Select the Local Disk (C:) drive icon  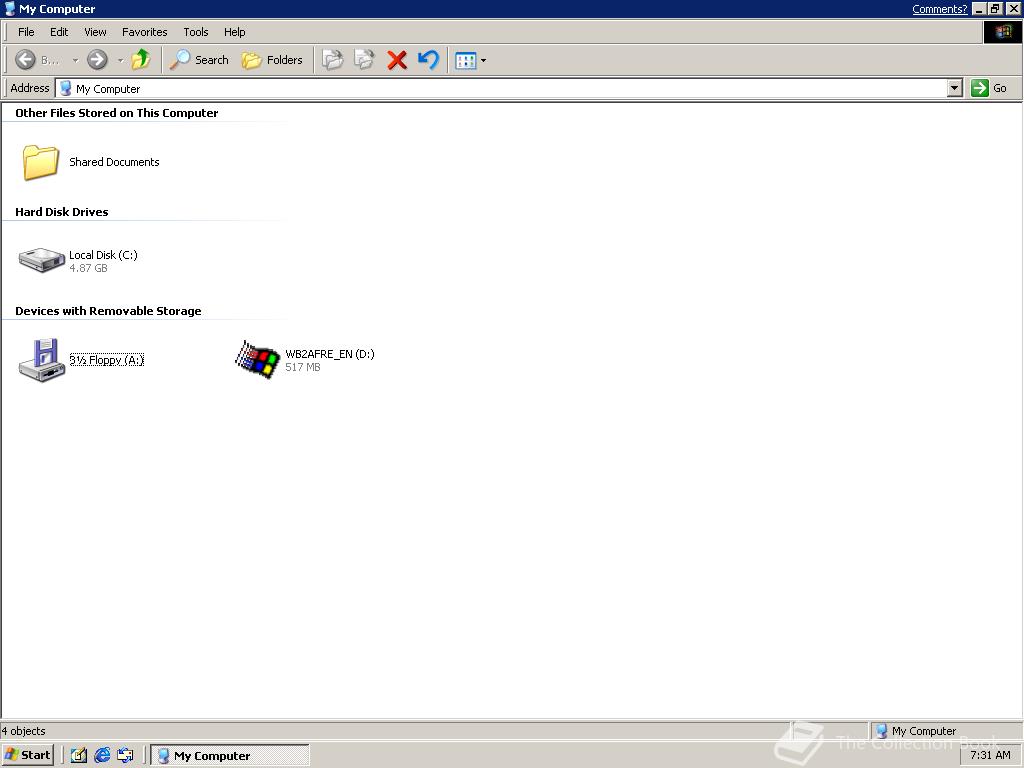pyautogui.click(x=41, y=259)
